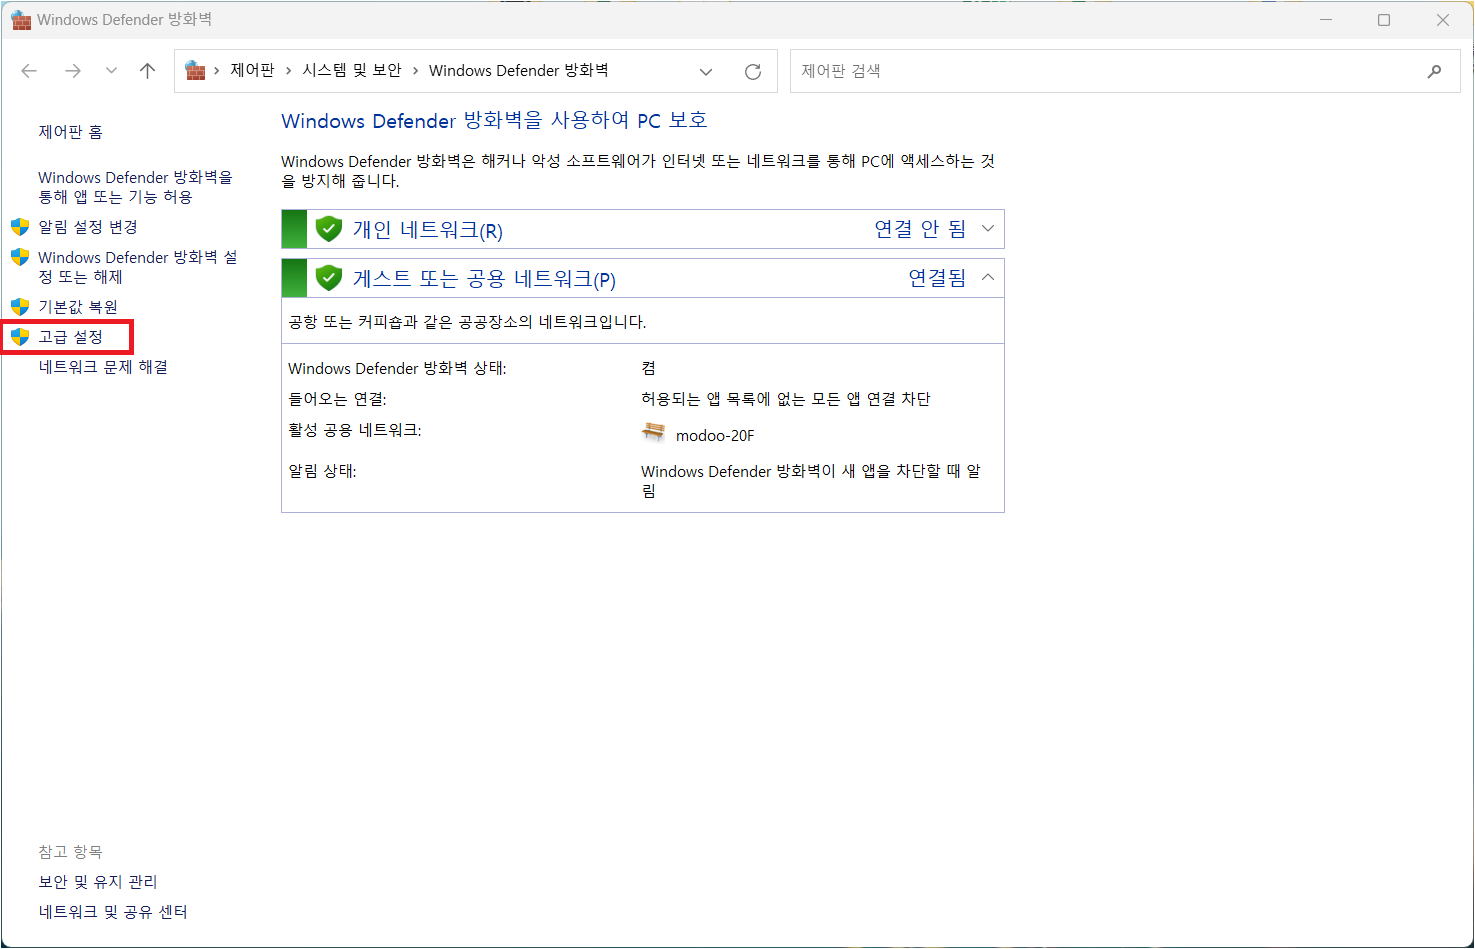Click the window title bar firewall icon

click(x=21, y=20)
